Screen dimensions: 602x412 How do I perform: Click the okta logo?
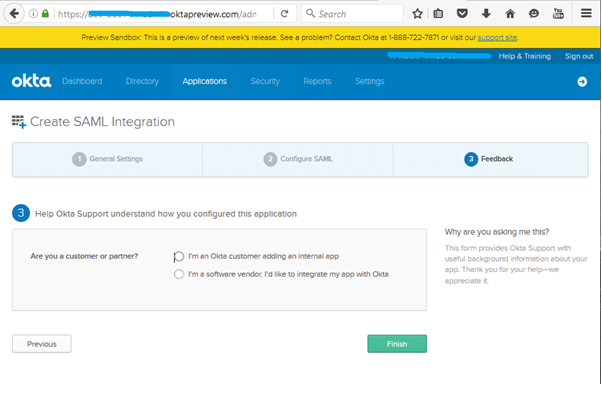[x=31, y=81]
